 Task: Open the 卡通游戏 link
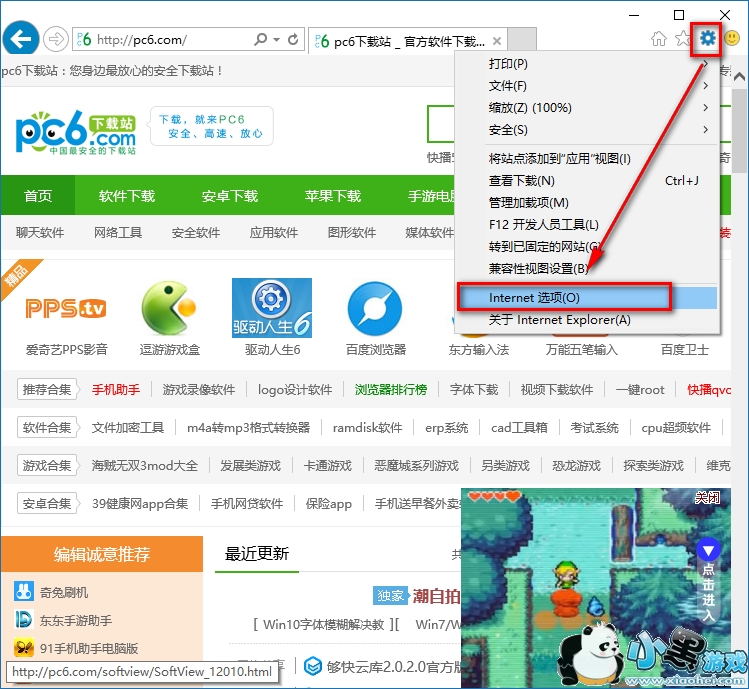pos(328,465)
